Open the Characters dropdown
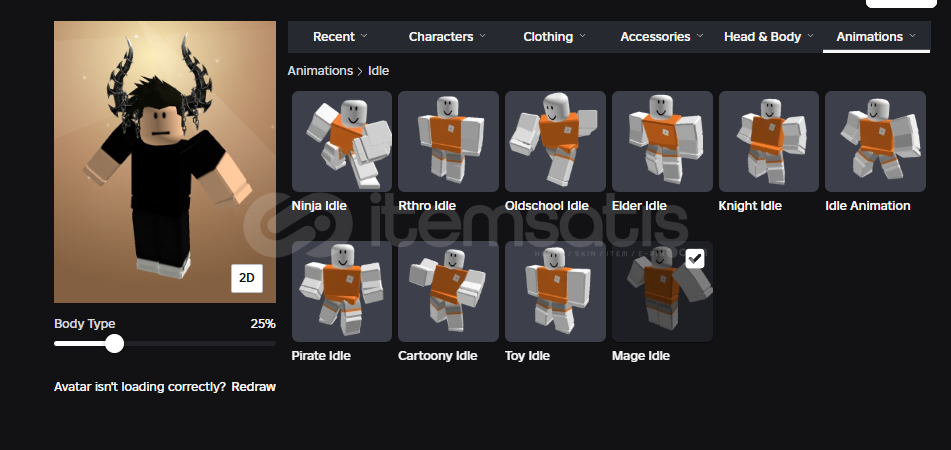The height and width of the screenshot is (450, 951). coord(447,36)
